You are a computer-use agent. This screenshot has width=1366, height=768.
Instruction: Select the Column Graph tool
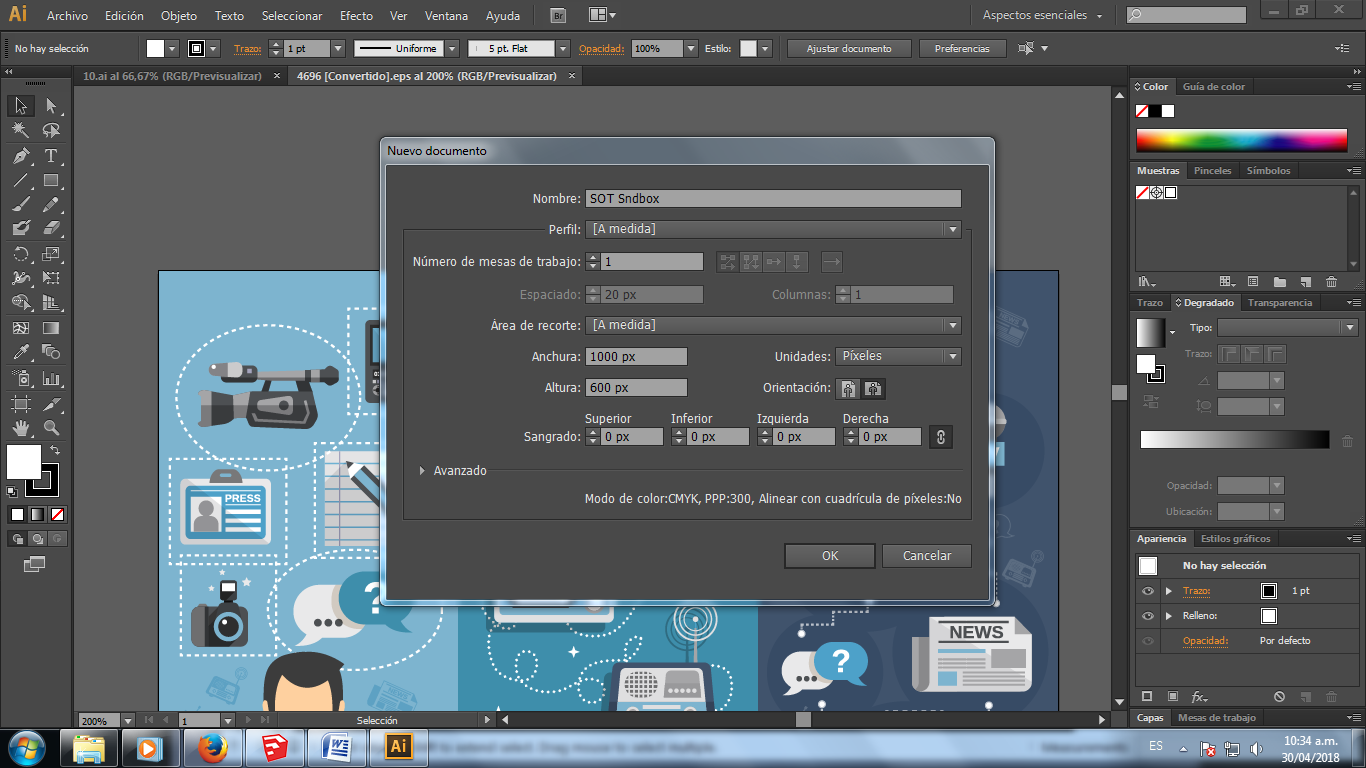click(x=51, y=379)
